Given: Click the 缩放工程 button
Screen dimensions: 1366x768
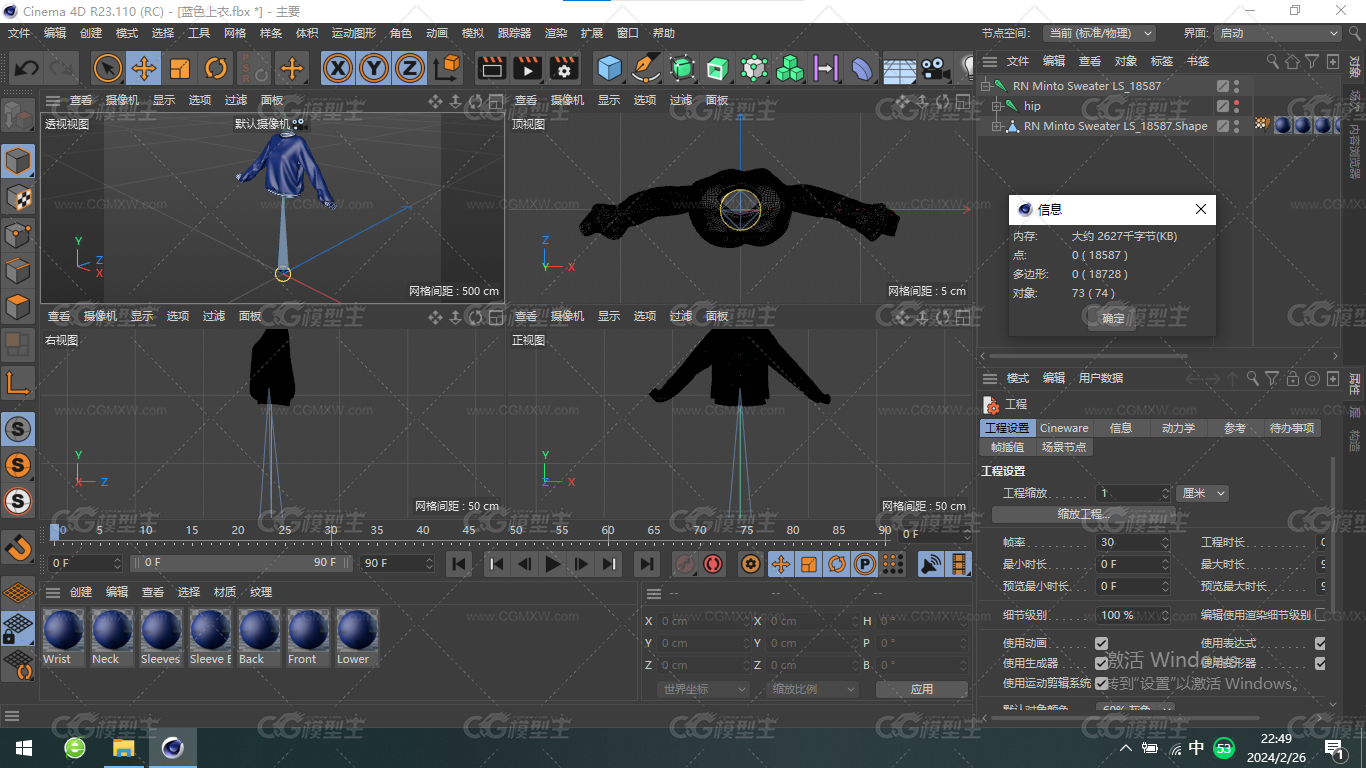Looking at the screenshot, I should coord(1084,514).
